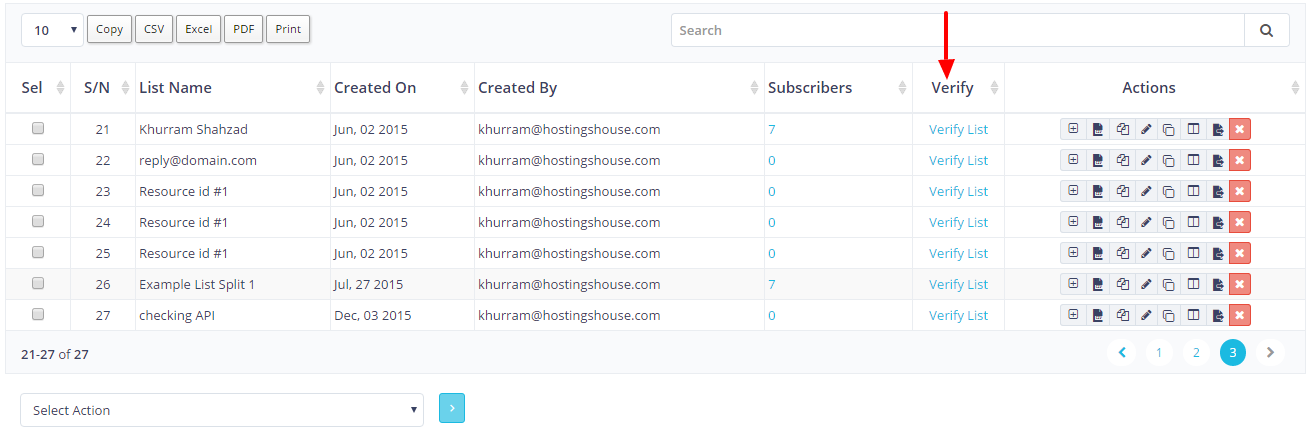The image size is (1312, 434).
Task: Click the pencil edit icon for Khurram Shahzad list
Action: (x=1146, y=129)
